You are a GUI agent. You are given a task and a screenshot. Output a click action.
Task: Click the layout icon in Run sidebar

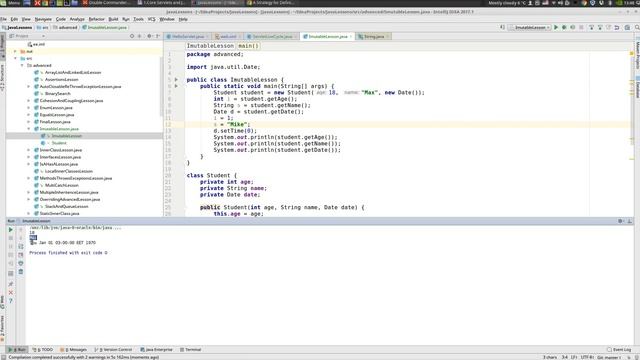11,273
